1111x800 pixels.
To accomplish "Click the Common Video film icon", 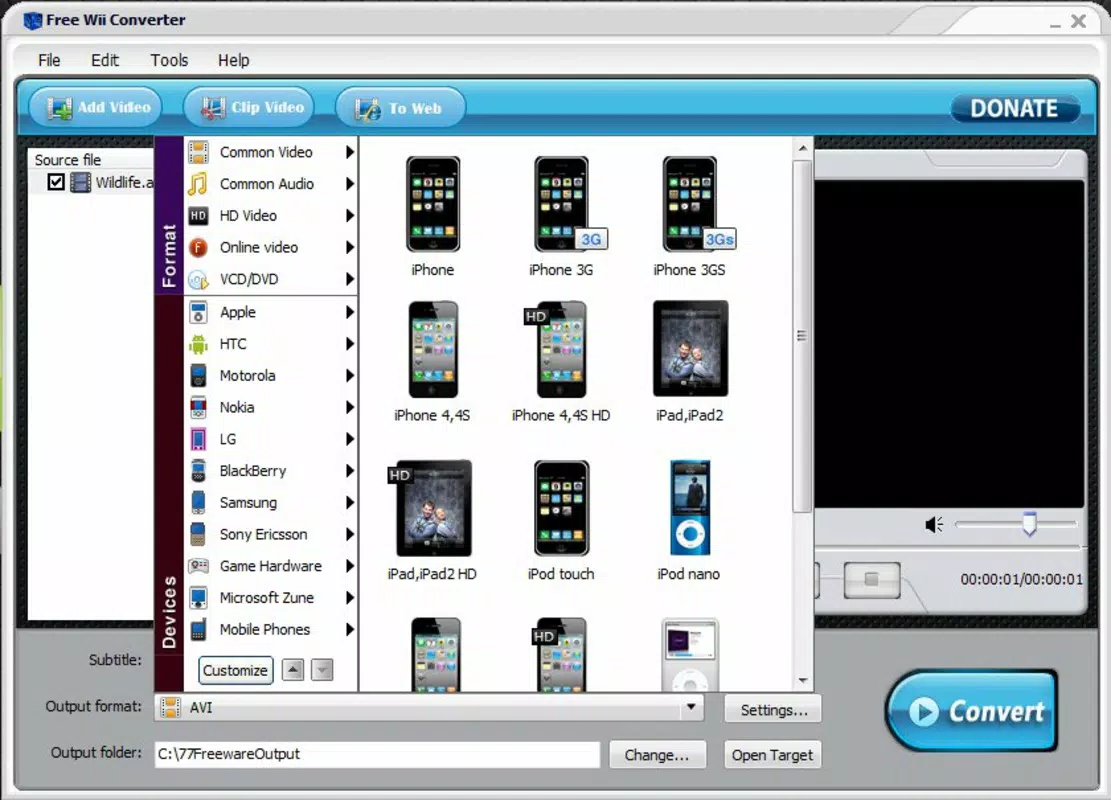I will point(198,152).
